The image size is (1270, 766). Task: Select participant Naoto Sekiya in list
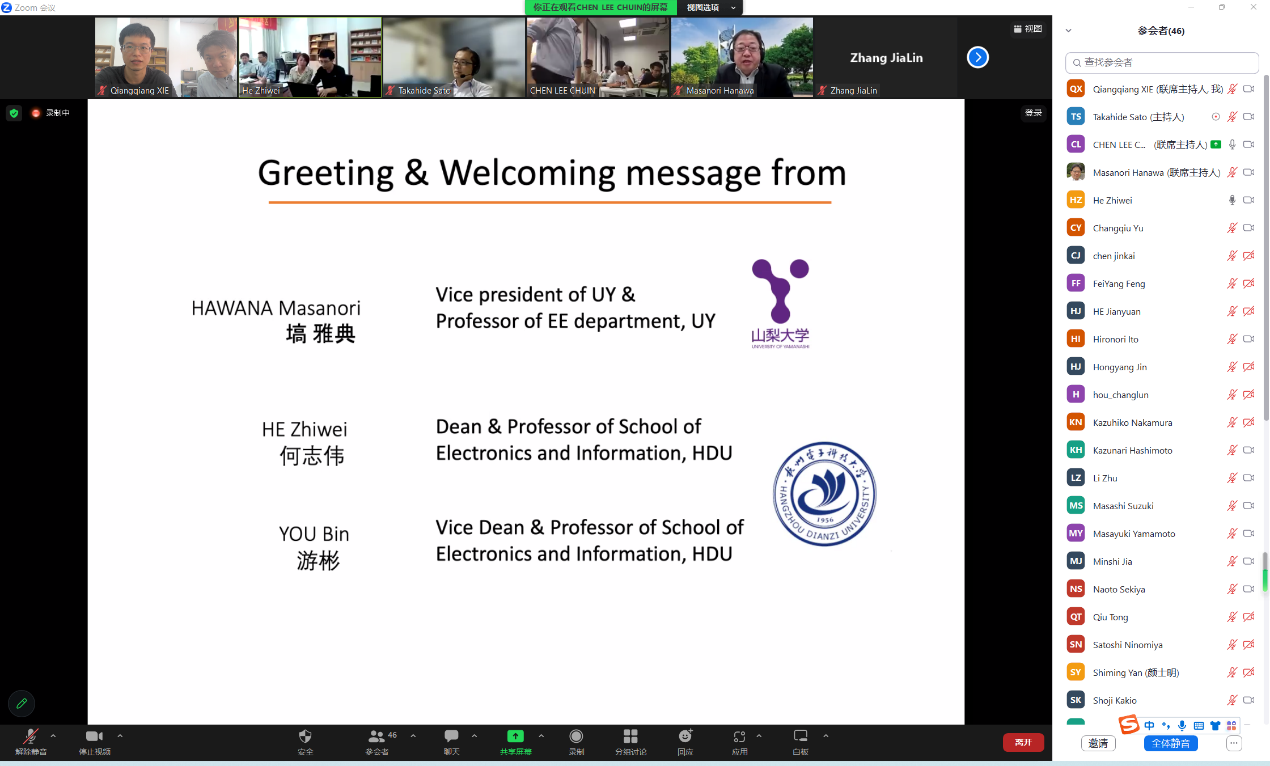pos(1162,589)
